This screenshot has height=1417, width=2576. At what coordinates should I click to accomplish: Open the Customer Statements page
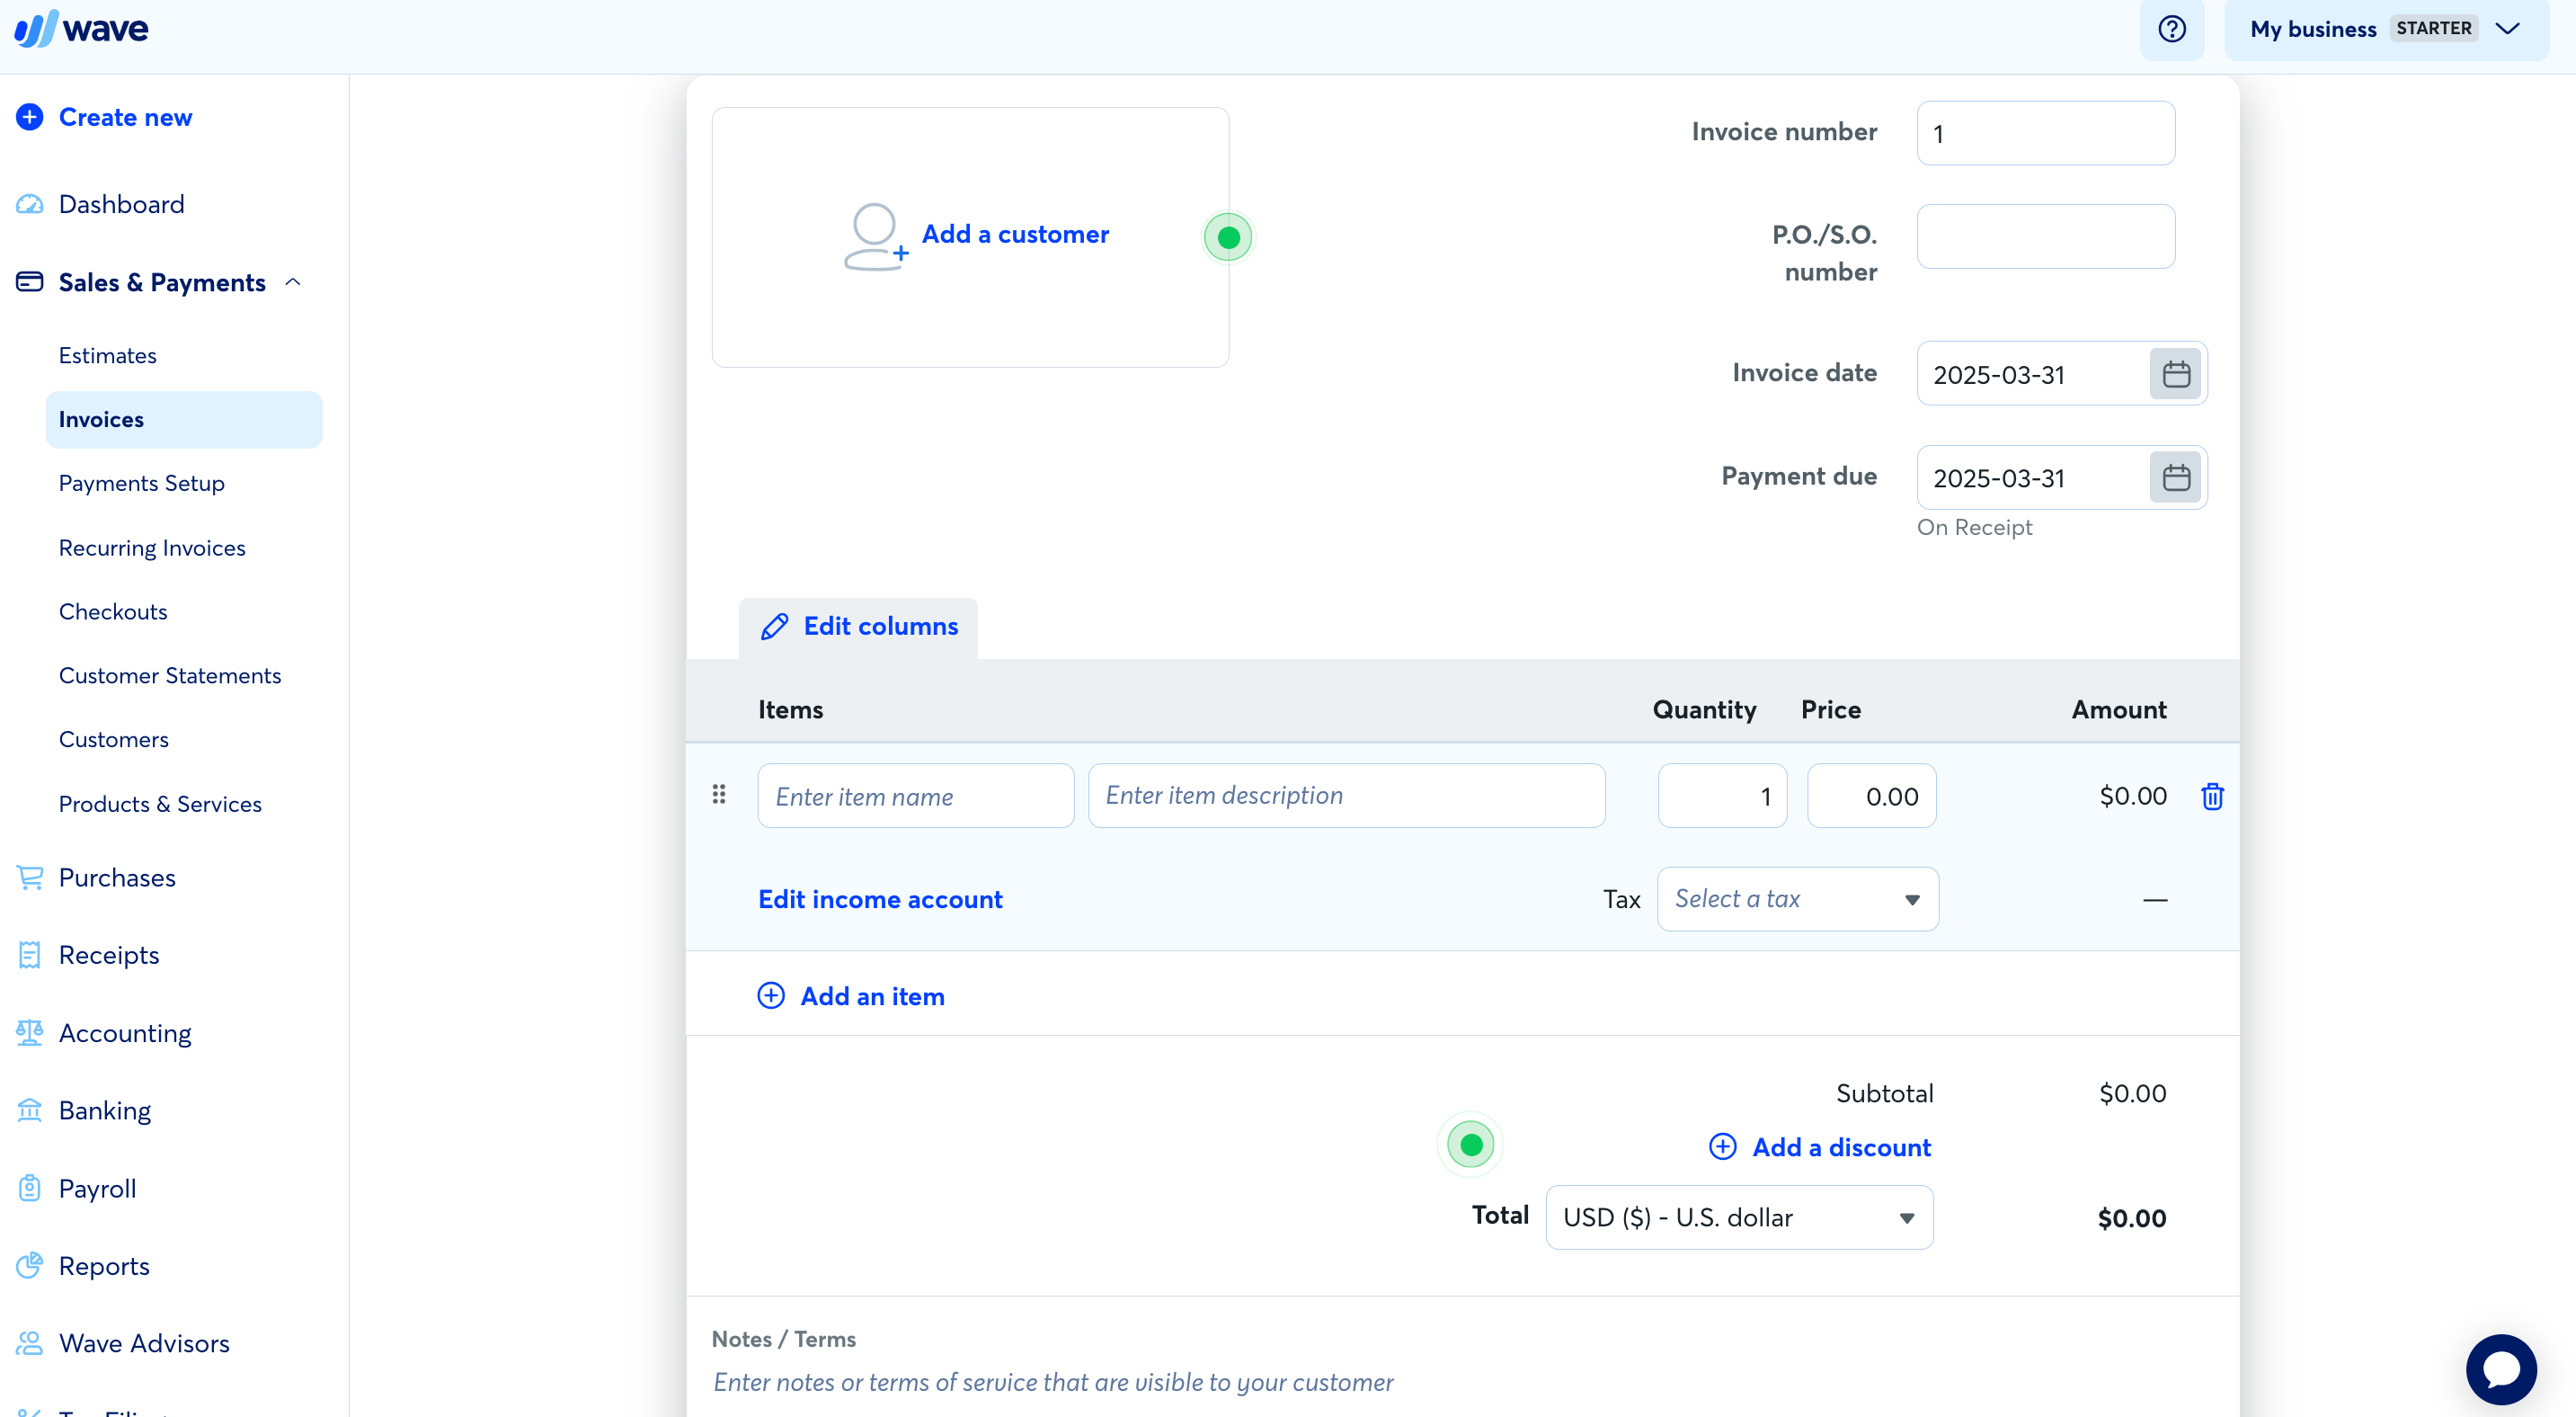(170, 675)
